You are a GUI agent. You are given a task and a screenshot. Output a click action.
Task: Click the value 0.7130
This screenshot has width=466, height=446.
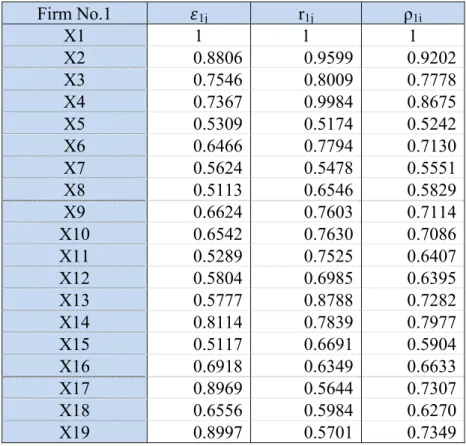click(x=431, y=146)
